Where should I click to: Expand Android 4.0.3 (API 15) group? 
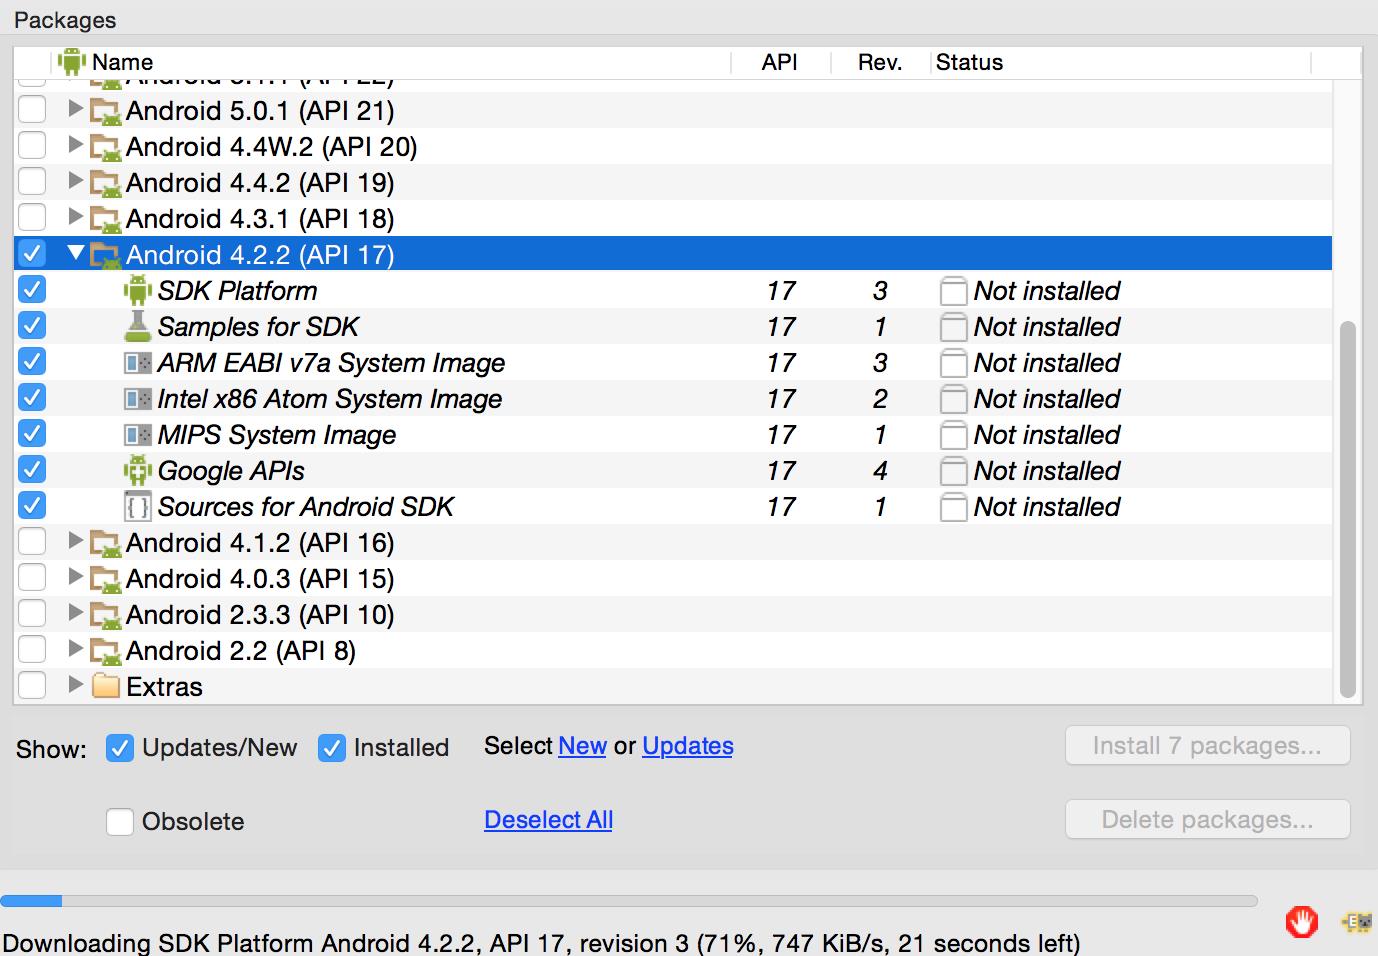click(x=75, y=576)
